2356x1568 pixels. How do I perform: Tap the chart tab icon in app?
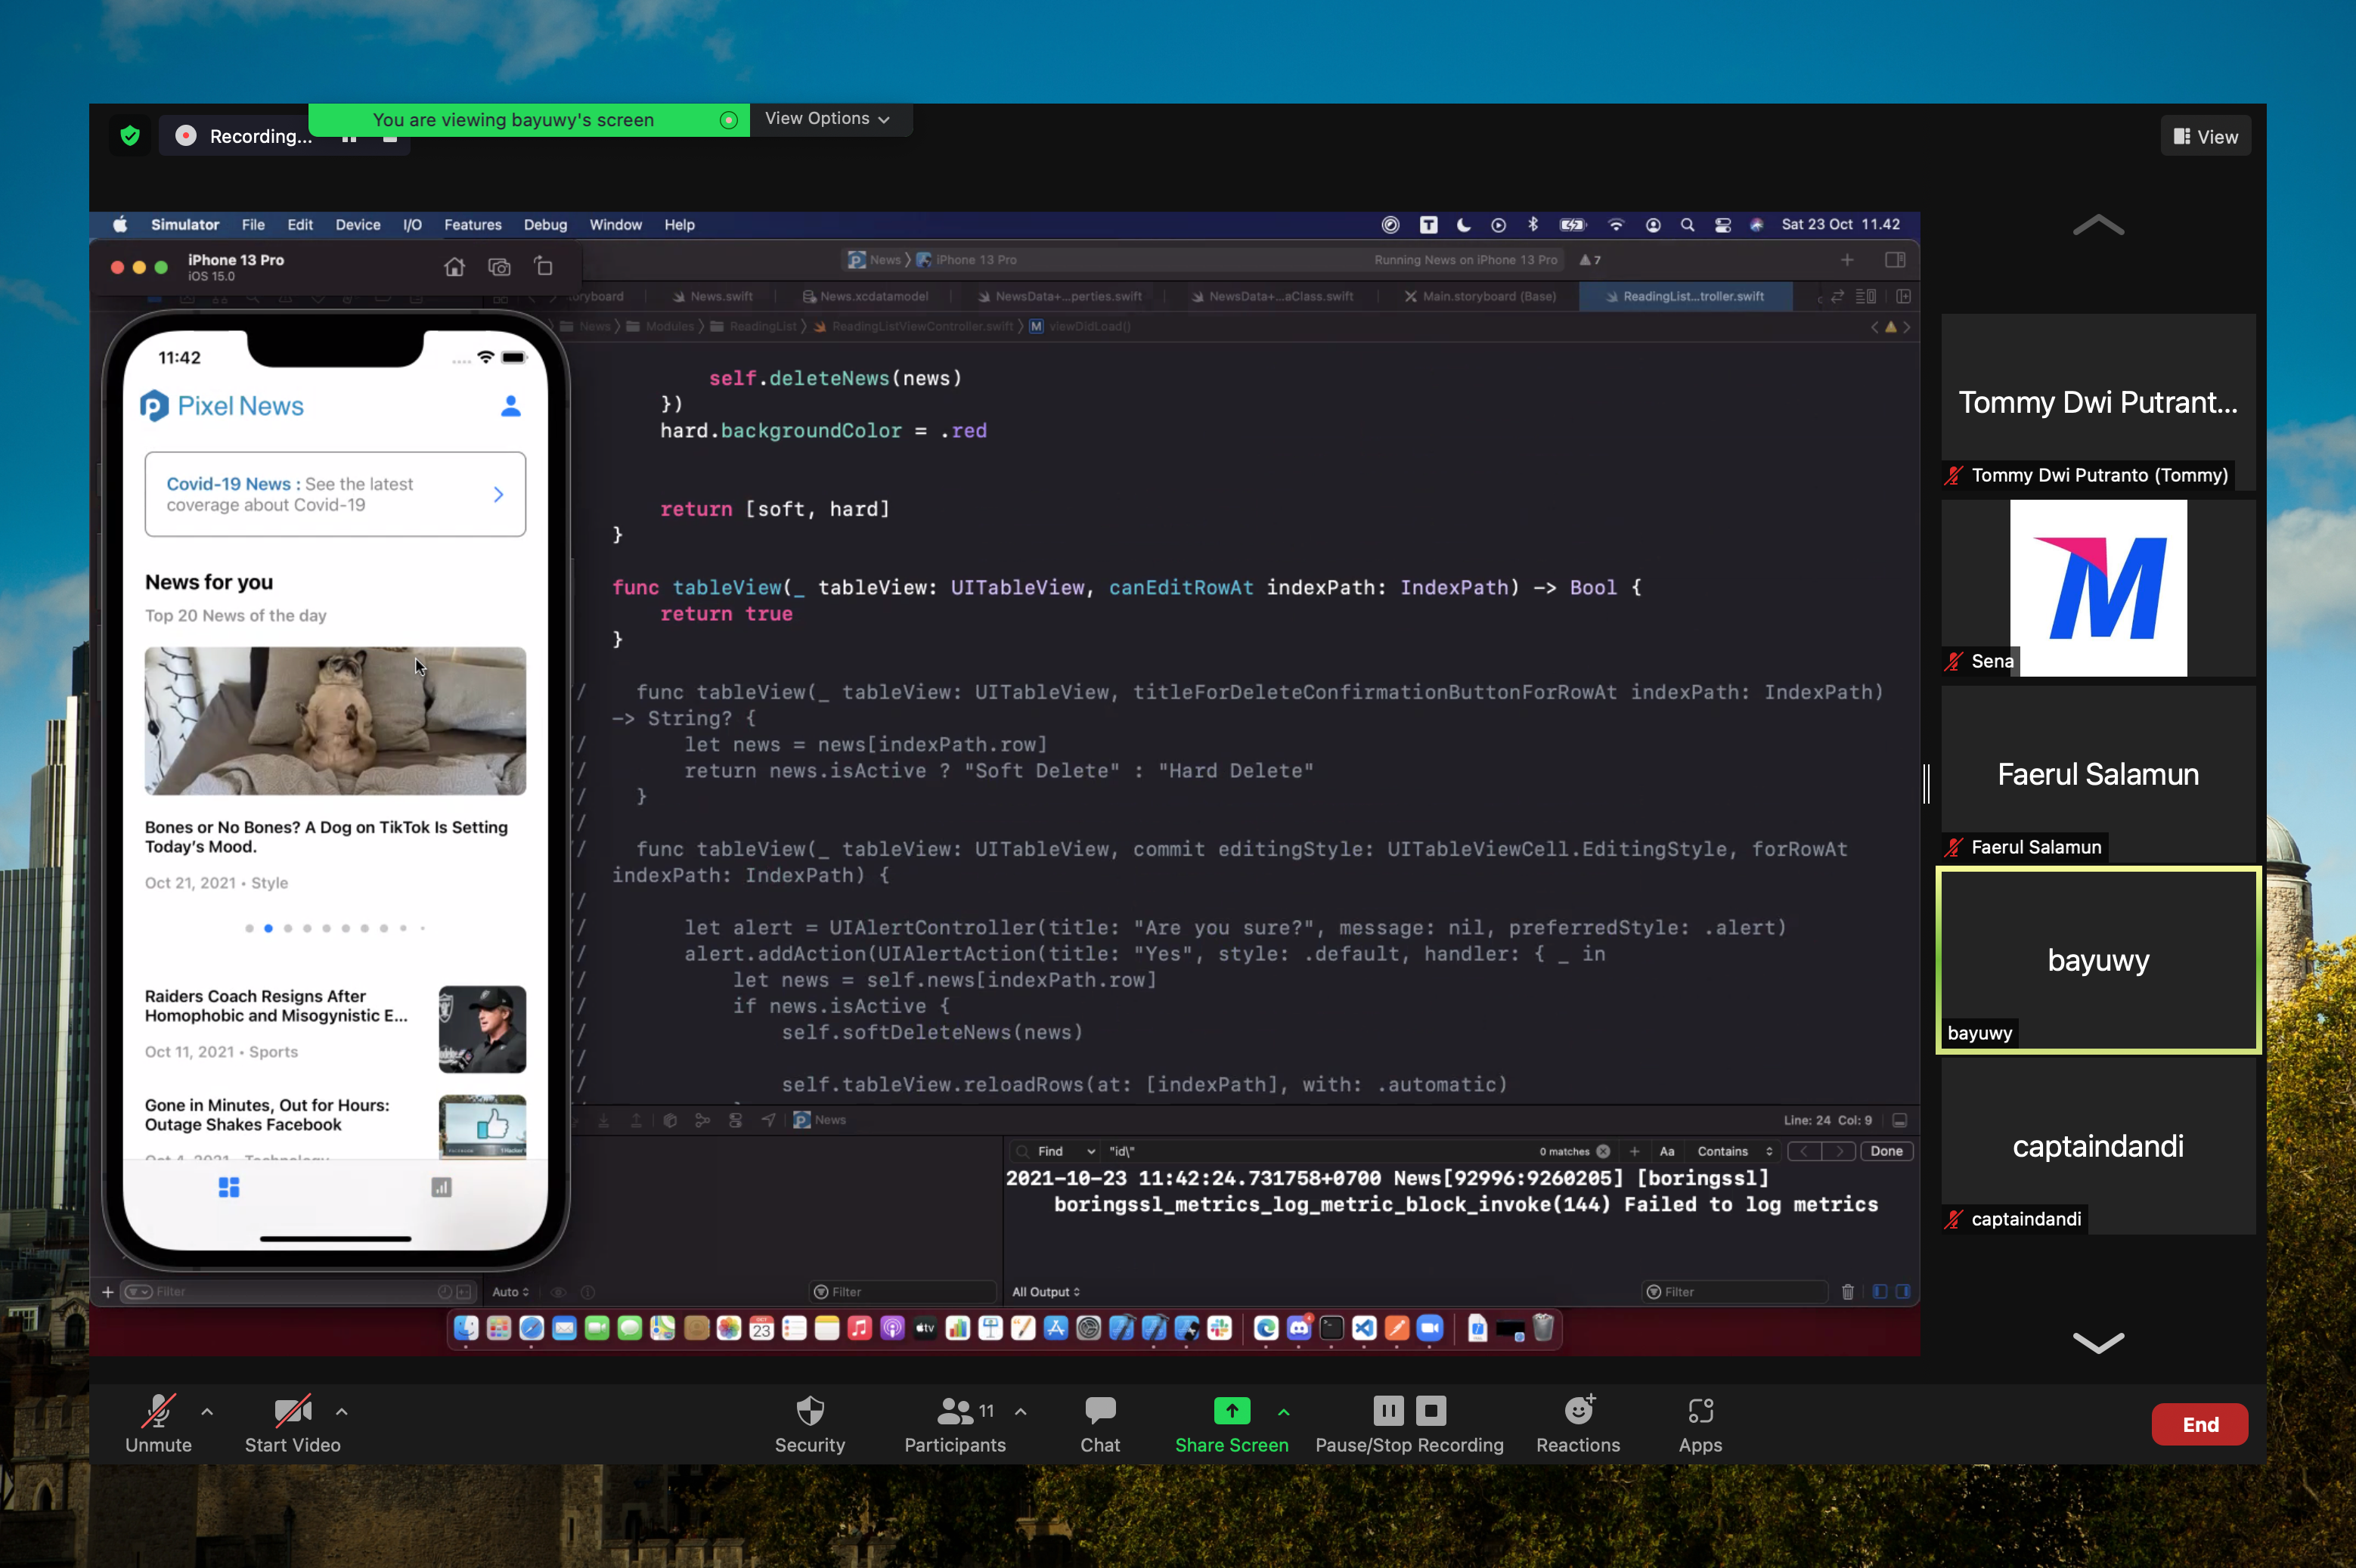[x=441, y=1187]
